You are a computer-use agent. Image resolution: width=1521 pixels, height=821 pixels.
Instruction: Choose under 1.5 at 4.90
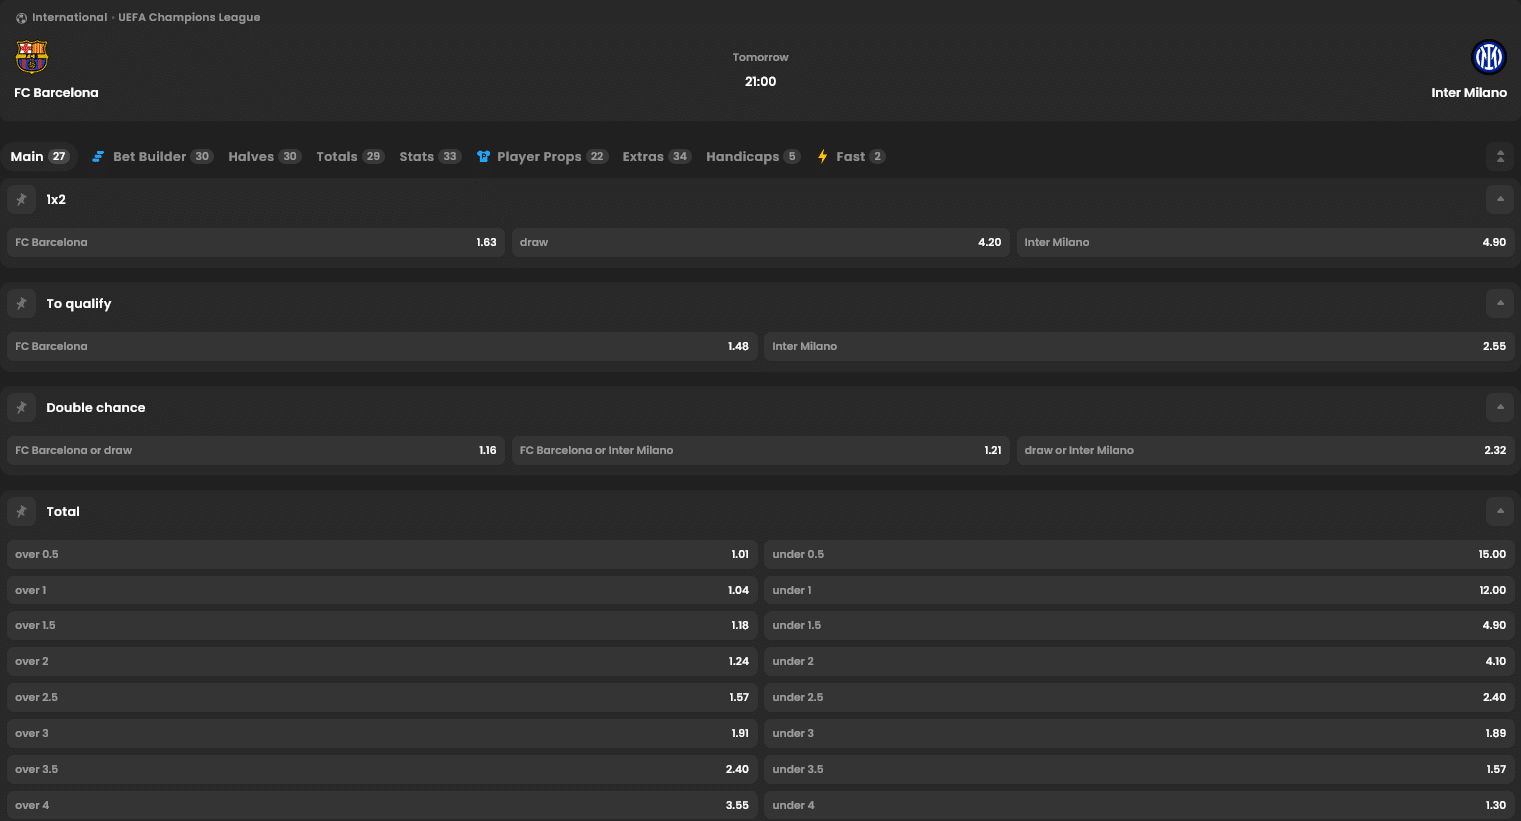(1139, 625)
